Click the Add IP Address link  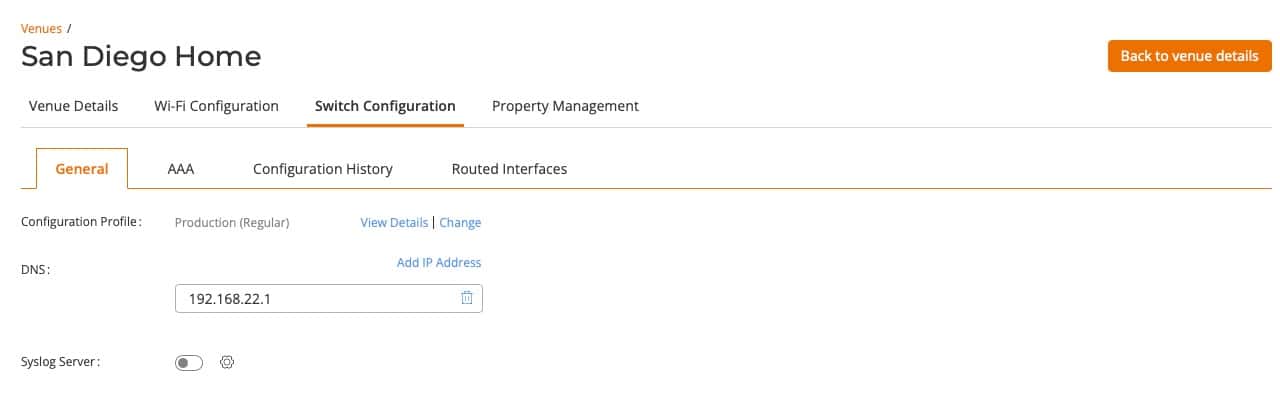439,263
